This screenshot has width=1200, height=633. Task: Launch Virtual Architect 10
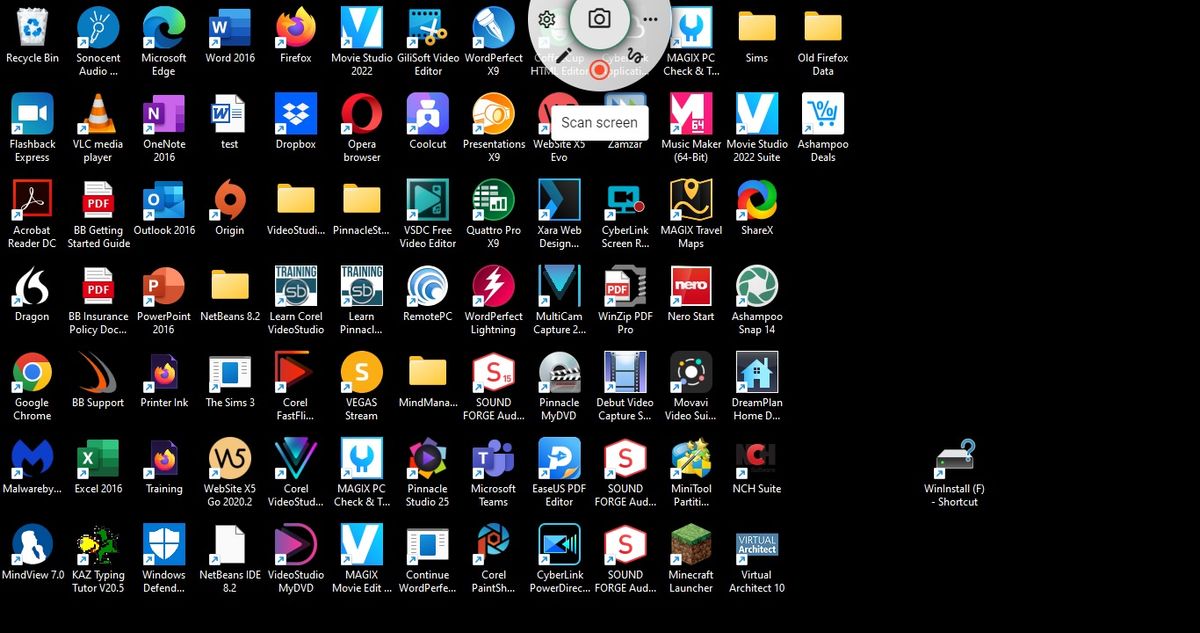(757, 545)
